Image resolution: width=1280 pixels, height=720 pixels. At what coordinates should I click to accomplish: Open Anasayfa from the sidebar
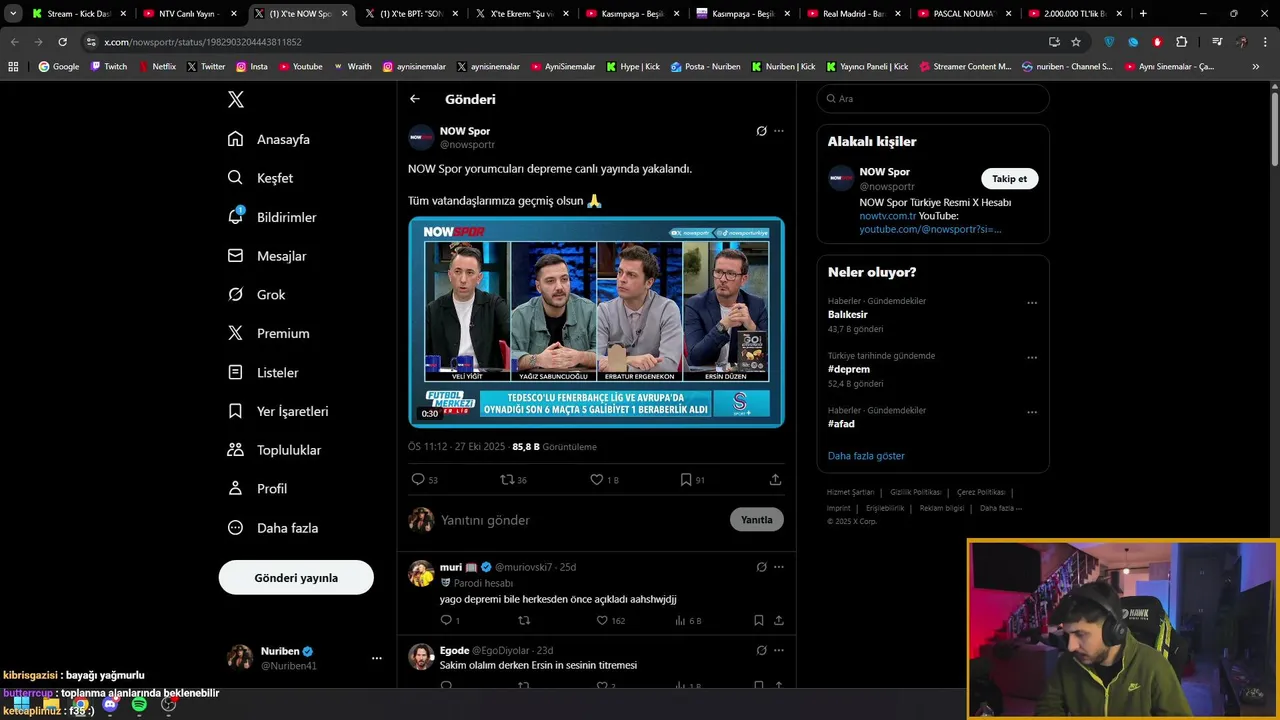point(268,139)
